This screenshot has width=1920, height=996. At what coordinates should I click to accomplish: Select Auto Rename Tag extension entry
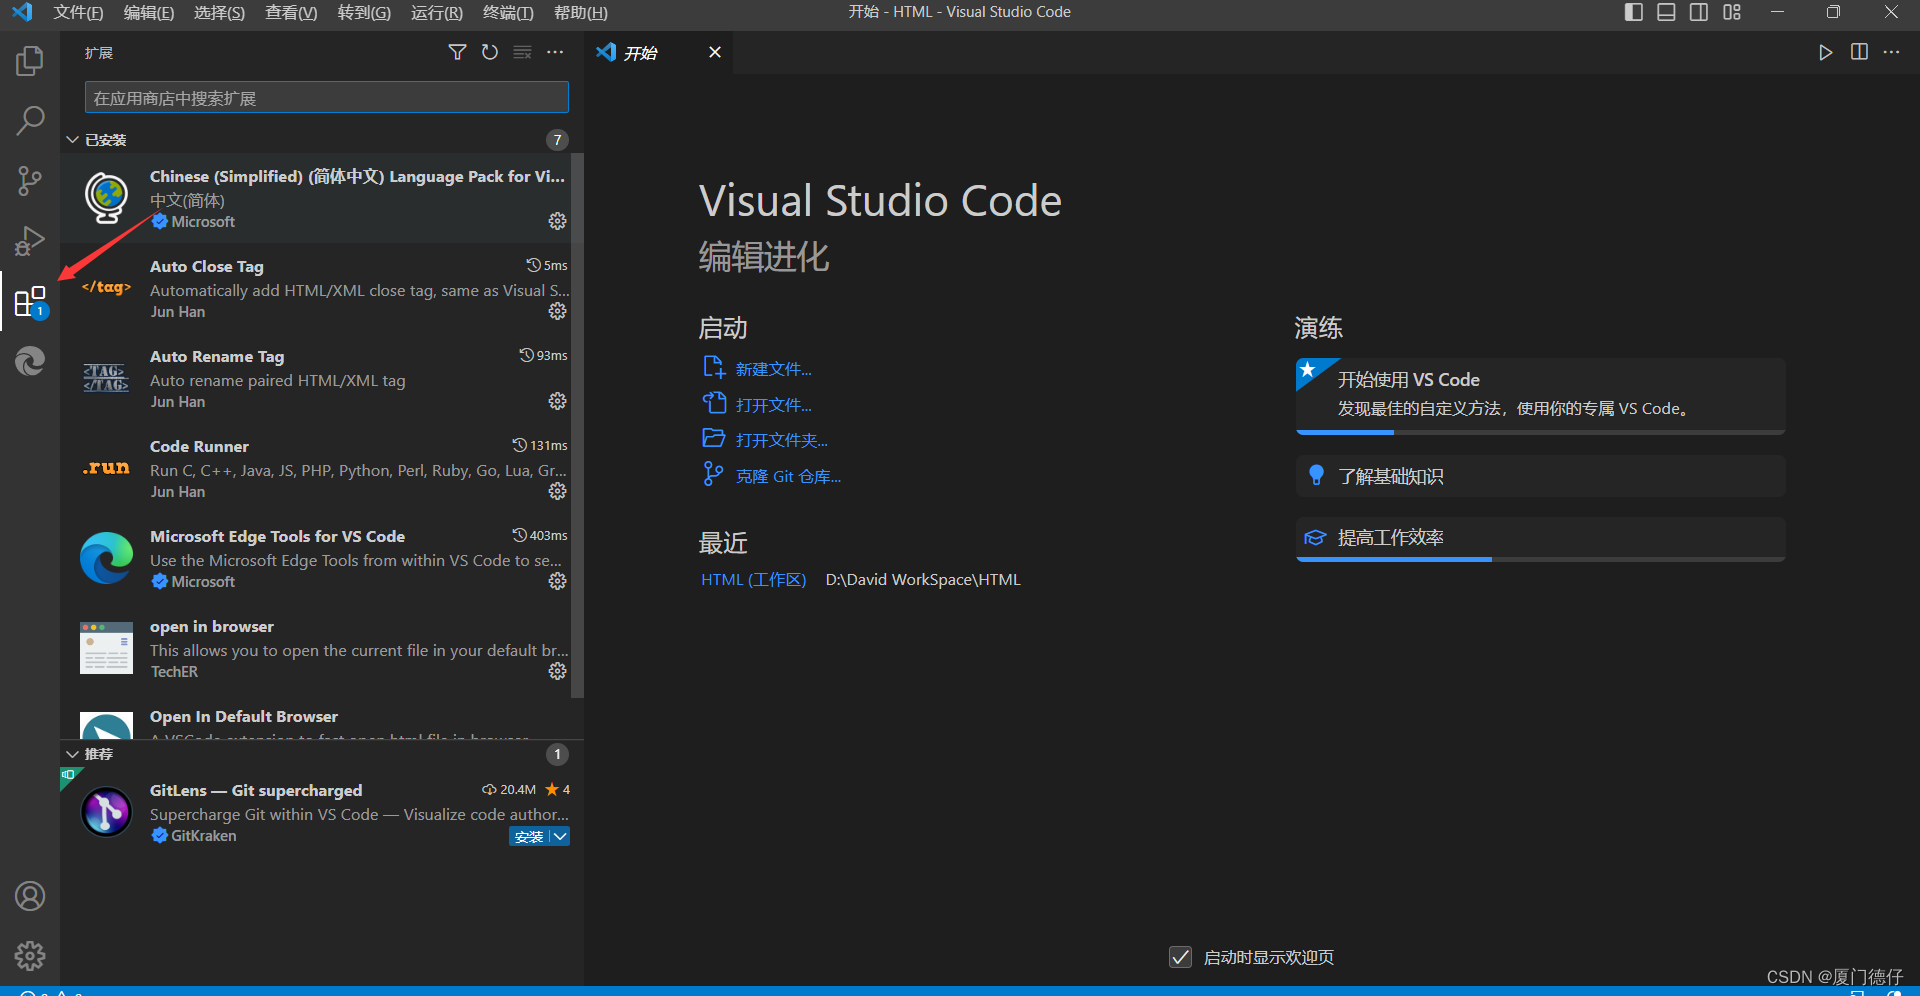coord(316,378)
